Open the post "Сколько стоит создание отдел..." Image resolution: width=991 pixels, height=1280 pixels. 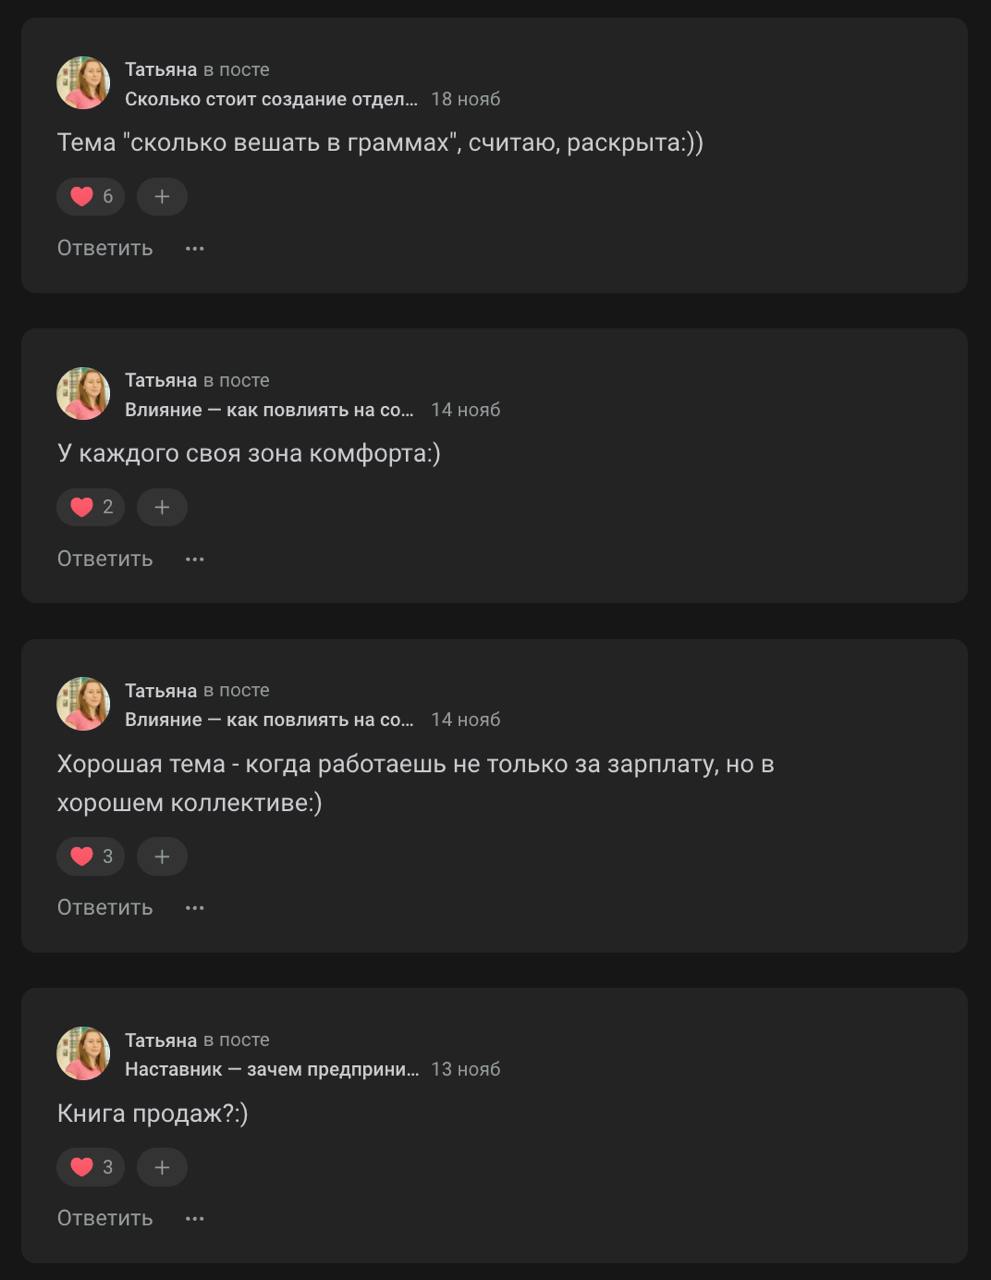[x=270, y=98]
